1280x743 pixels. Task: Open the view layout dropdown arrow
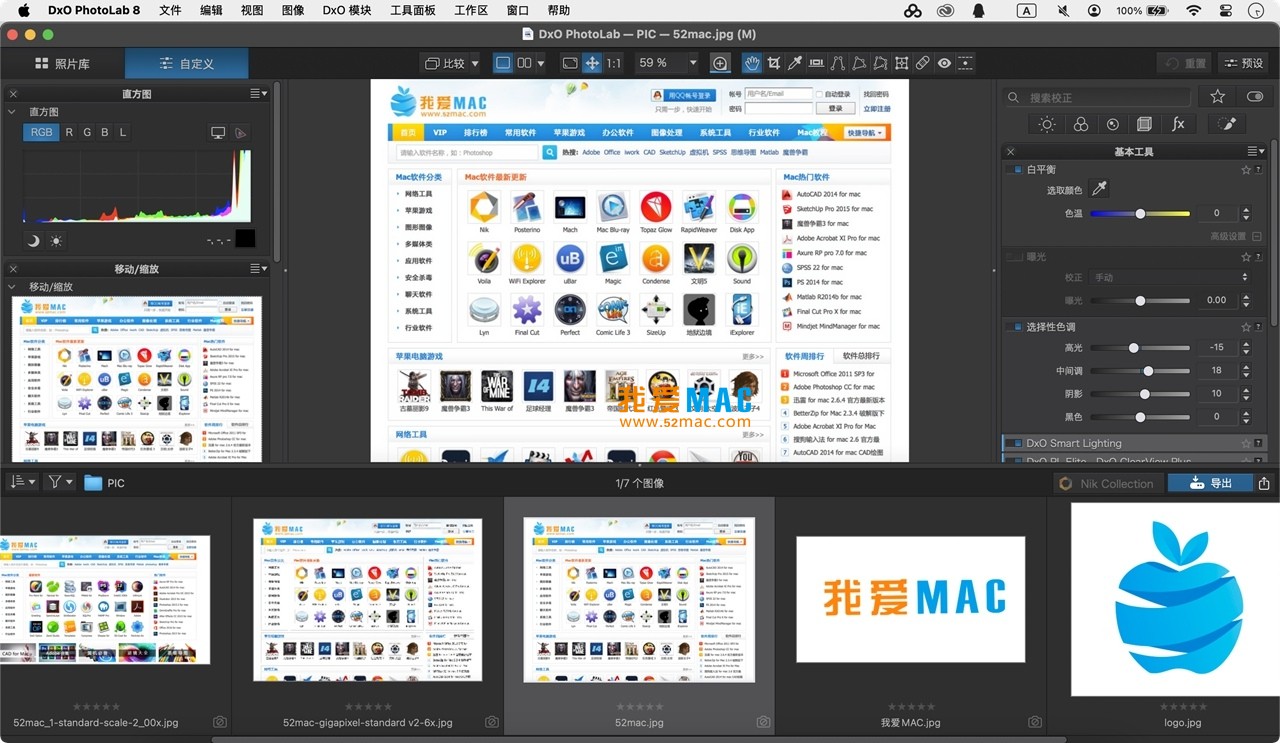pyautogui.click(x=541, y=63)
